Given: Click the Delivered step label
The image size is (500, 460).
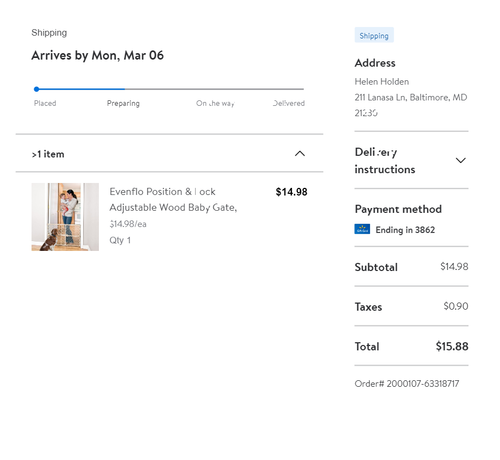Looking at the screenshot, I should [289, 103].
